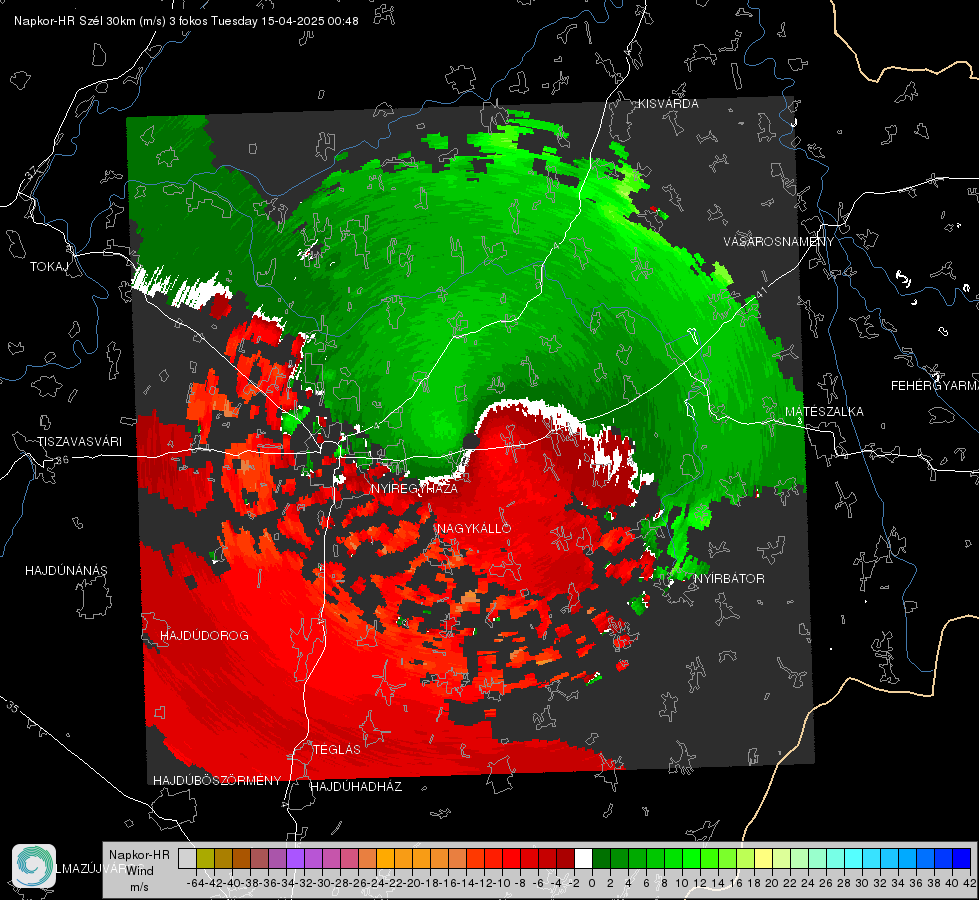Click the TÉGLÁS town label
The width and height of the screenshot is (979, 900).
tap(337, 750)
